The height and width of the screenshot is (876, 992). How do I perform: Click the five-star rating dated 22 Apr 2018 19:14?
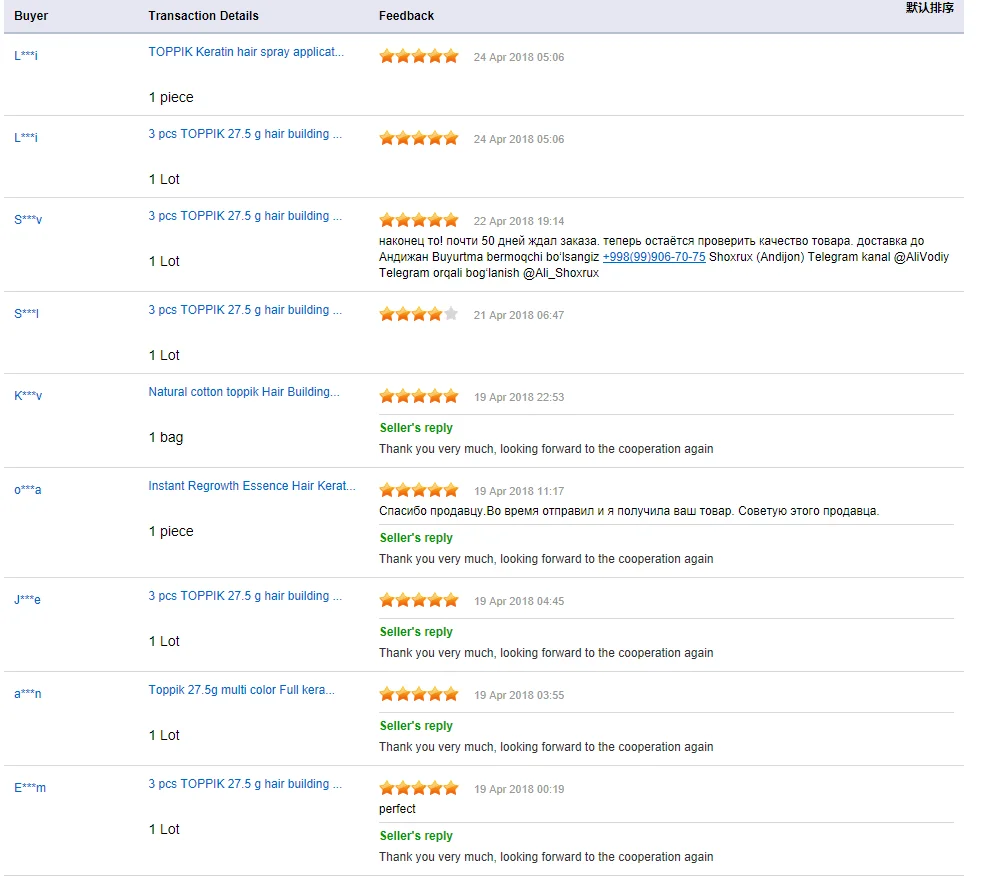coord(419,220)
